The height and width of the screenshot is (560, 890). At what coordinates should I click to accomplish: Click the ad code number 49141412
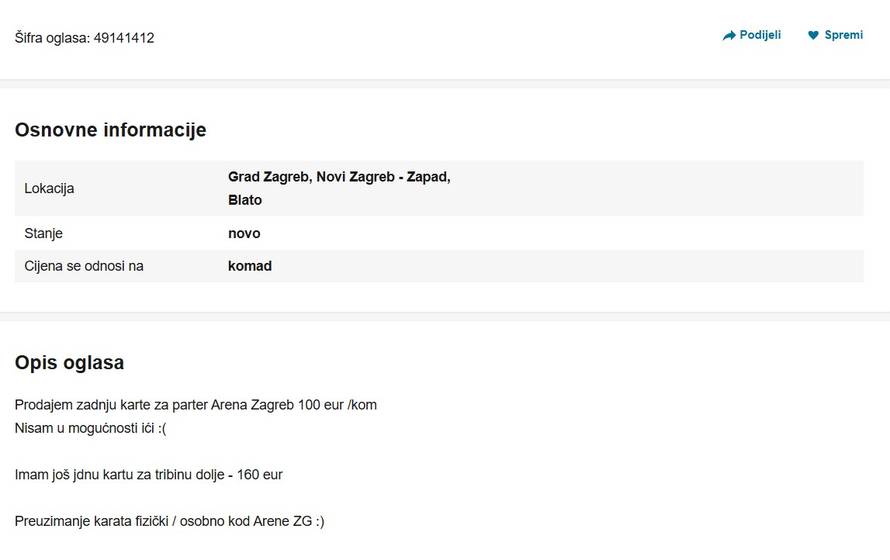pyautogui.click(x=124, y=38)
